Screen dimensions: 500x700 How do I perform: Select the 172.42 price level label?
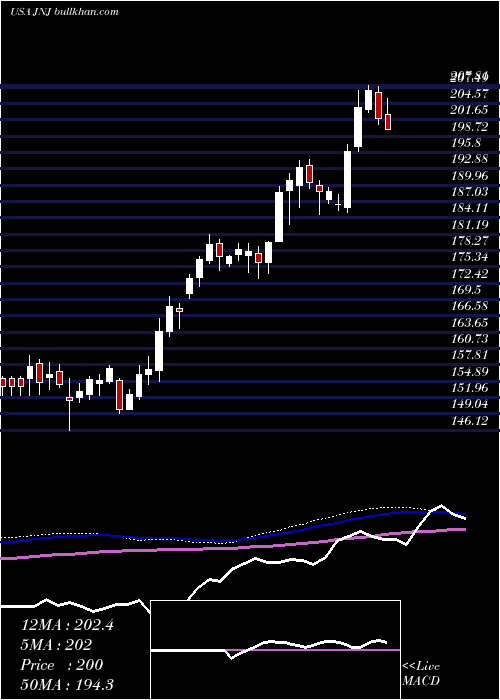tap(469, 273)
